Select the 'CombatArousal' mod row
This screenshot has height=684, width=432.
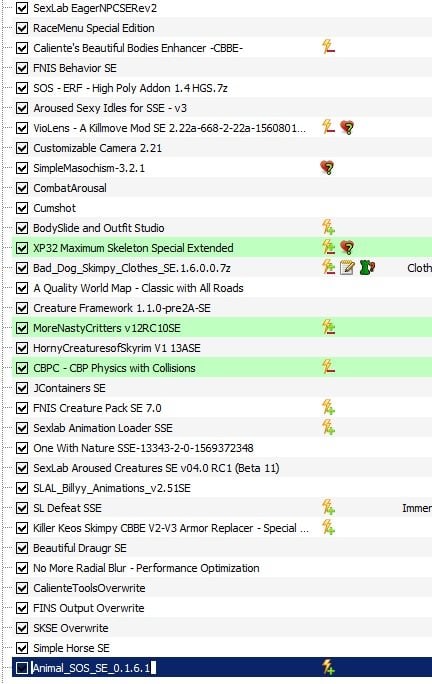[222, 188]
